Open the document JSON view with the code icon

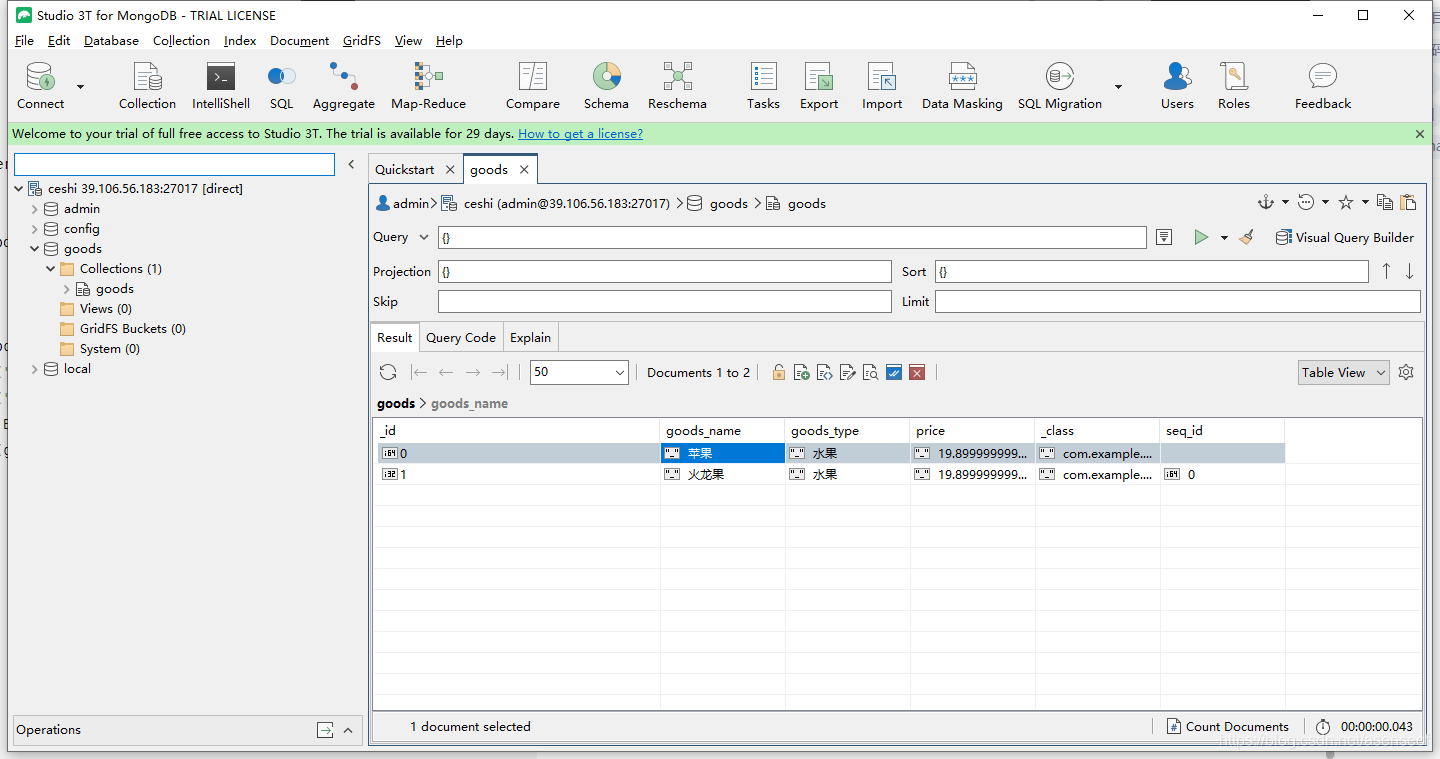tap(825, 372)
